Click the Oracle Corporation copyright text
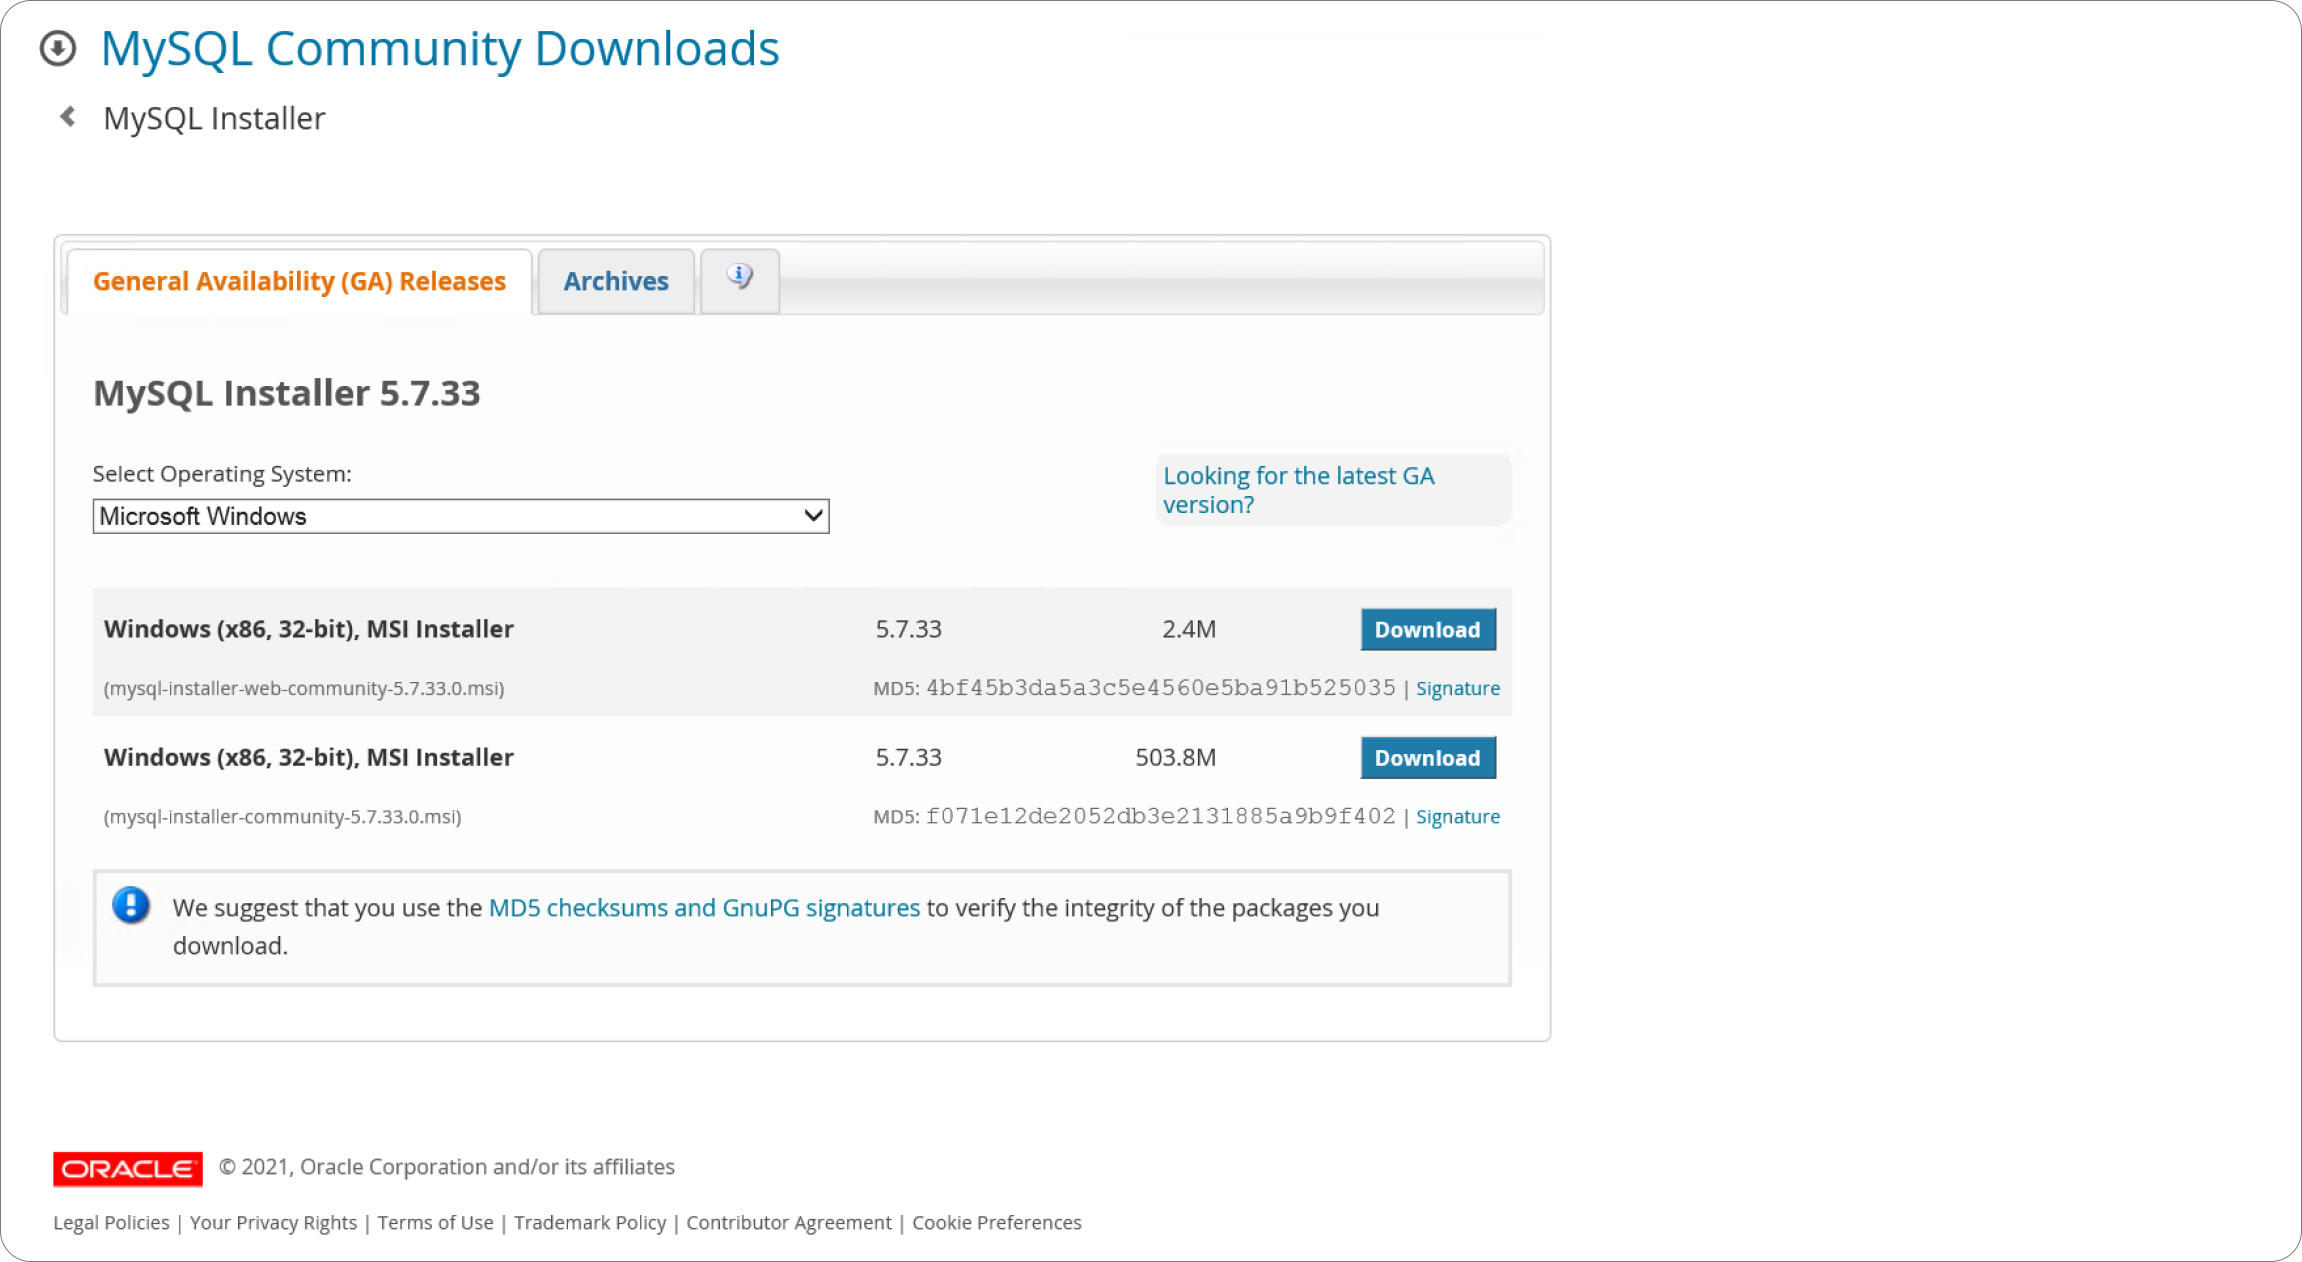The height and width of the screenshot is (1262, 2302). click(x=447, y=1167)
